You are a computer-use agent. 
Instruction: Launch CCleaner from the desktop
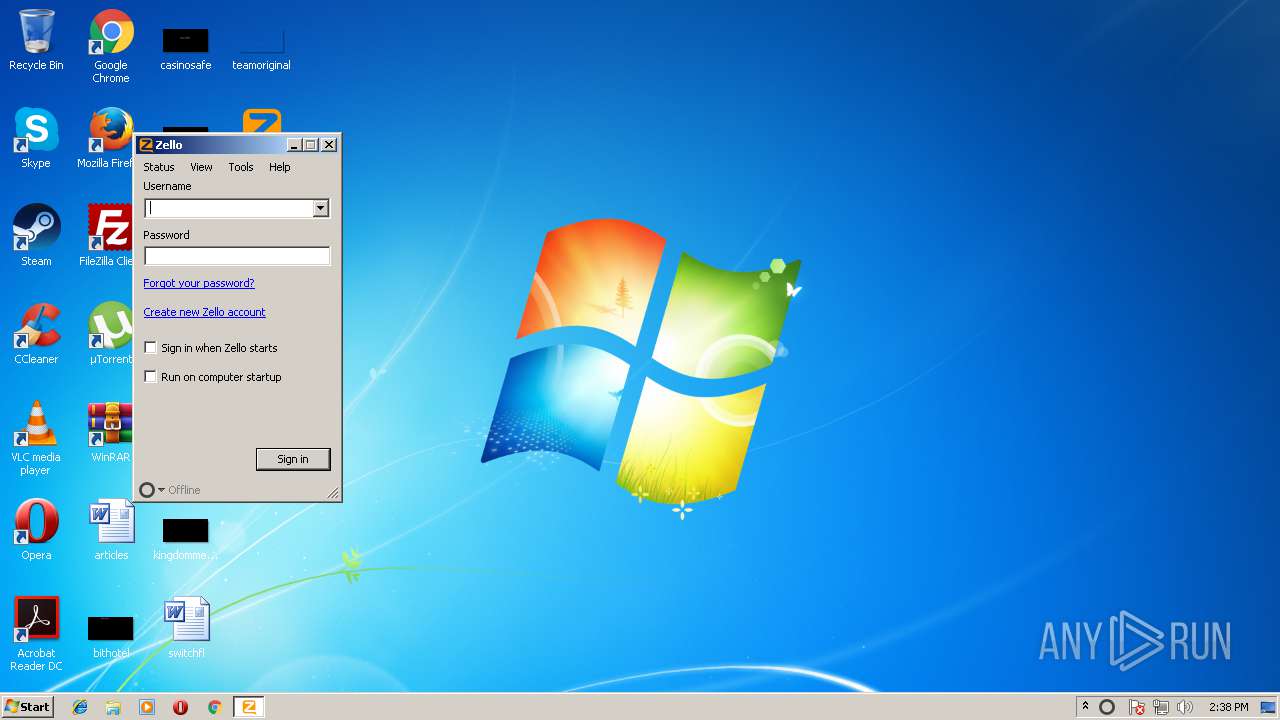click(x=36, y=334)
